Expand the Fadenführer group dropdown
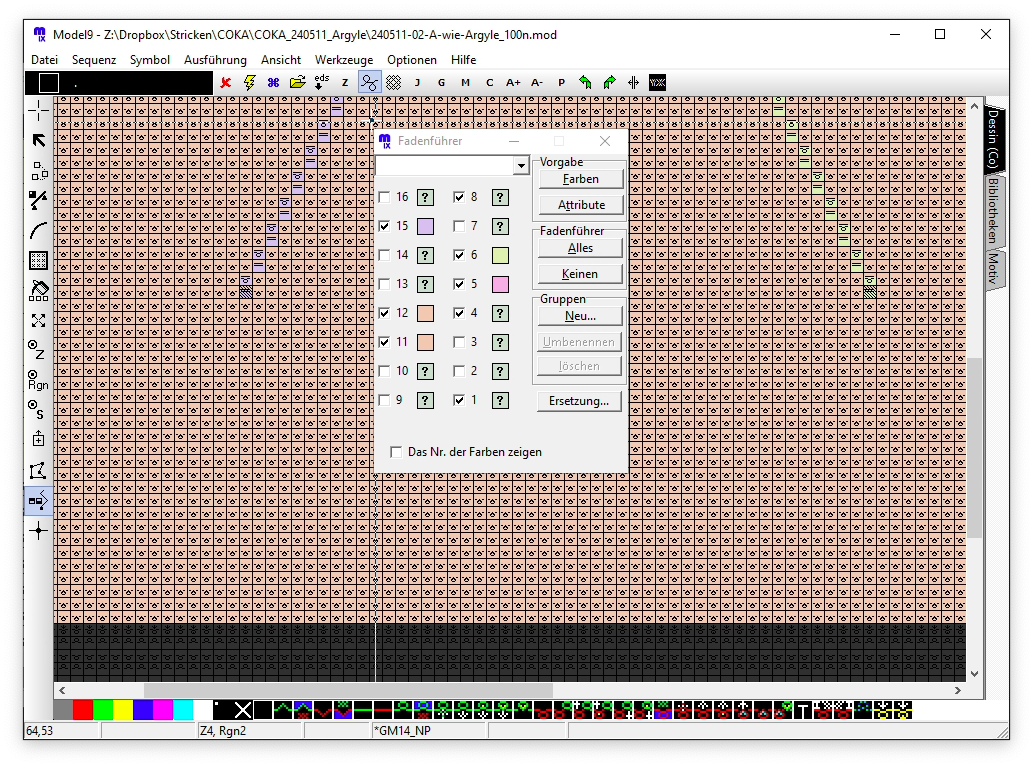The height and width of the screenshot is (767, 1033). pos(520,166)
